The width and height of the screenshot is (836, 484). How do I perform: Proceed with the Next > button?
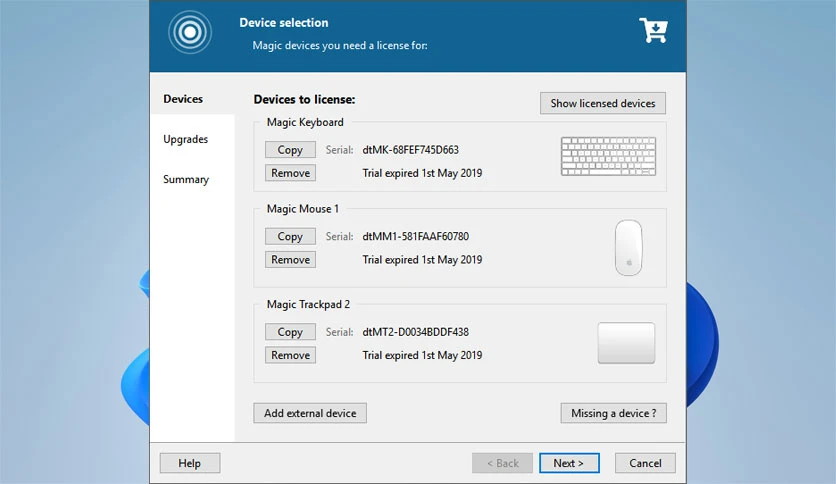coord(569,463)
